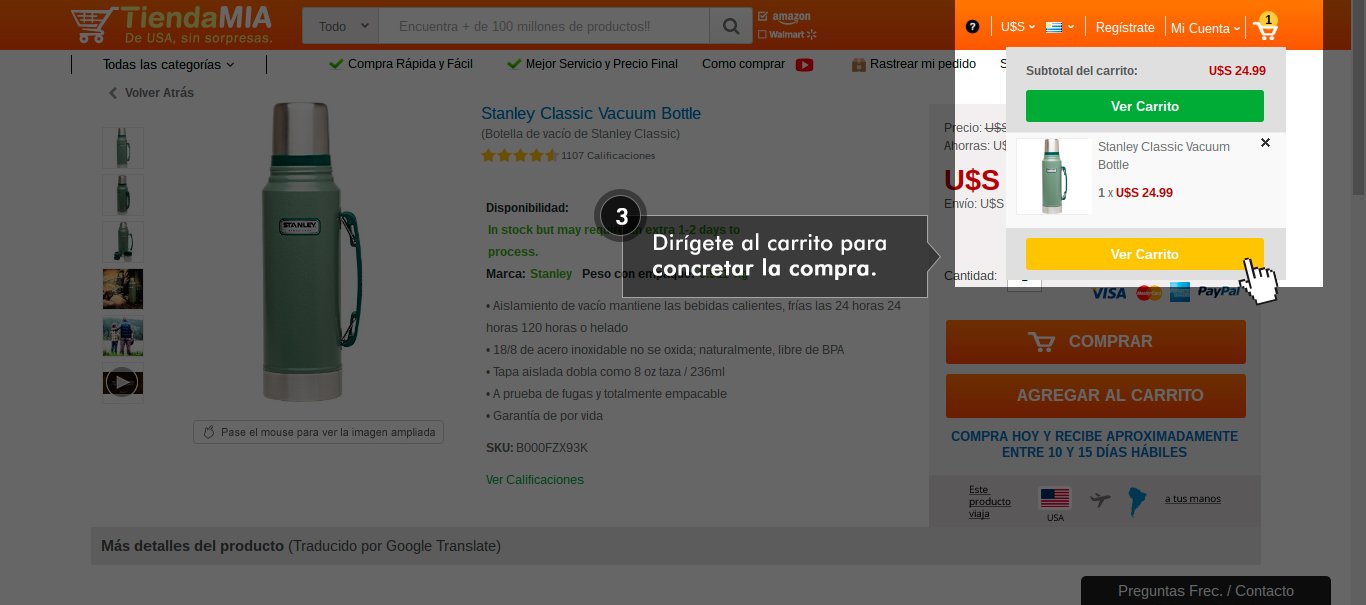Open Ver Calificaciones link
Screen dimensions: 1366x605
coord(534,480)
